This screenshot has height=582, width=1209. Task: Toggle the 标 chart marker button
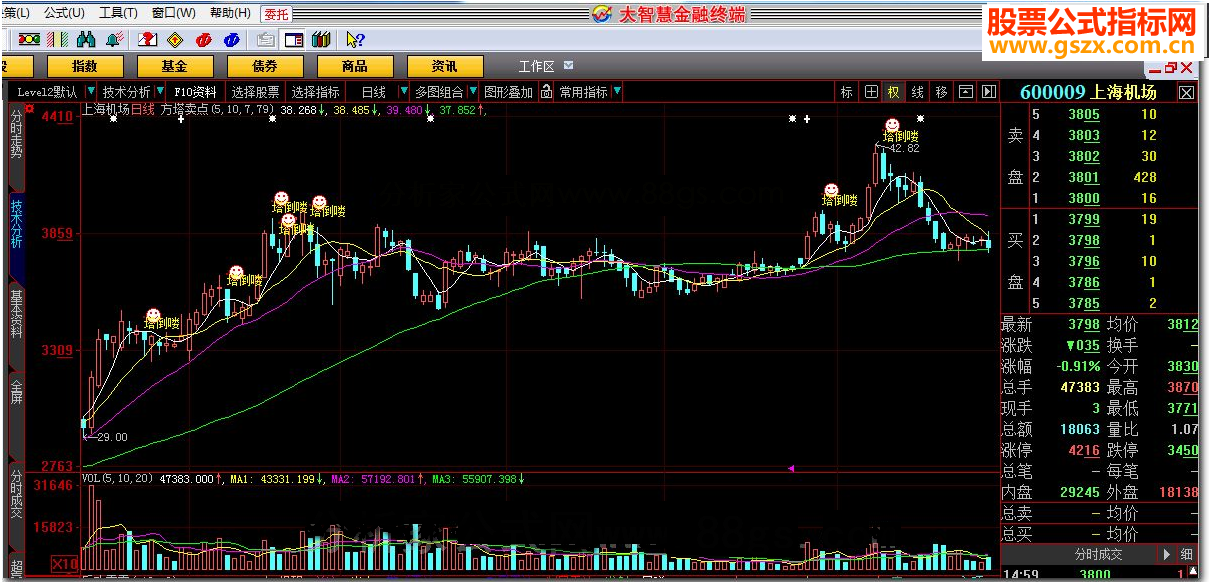tap(847, 92)
